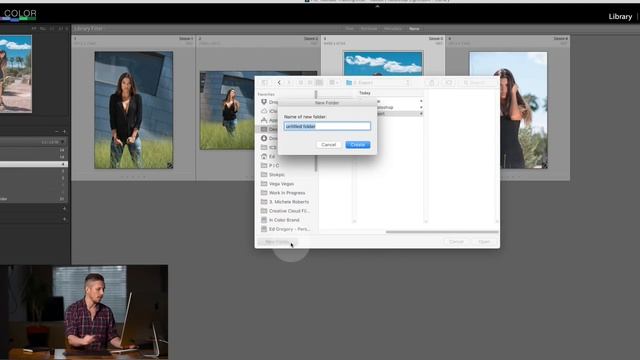Select photo 1 thumbnail in Lightroom grid
Viewport: 640px width, 360px height.
(133, 110)
